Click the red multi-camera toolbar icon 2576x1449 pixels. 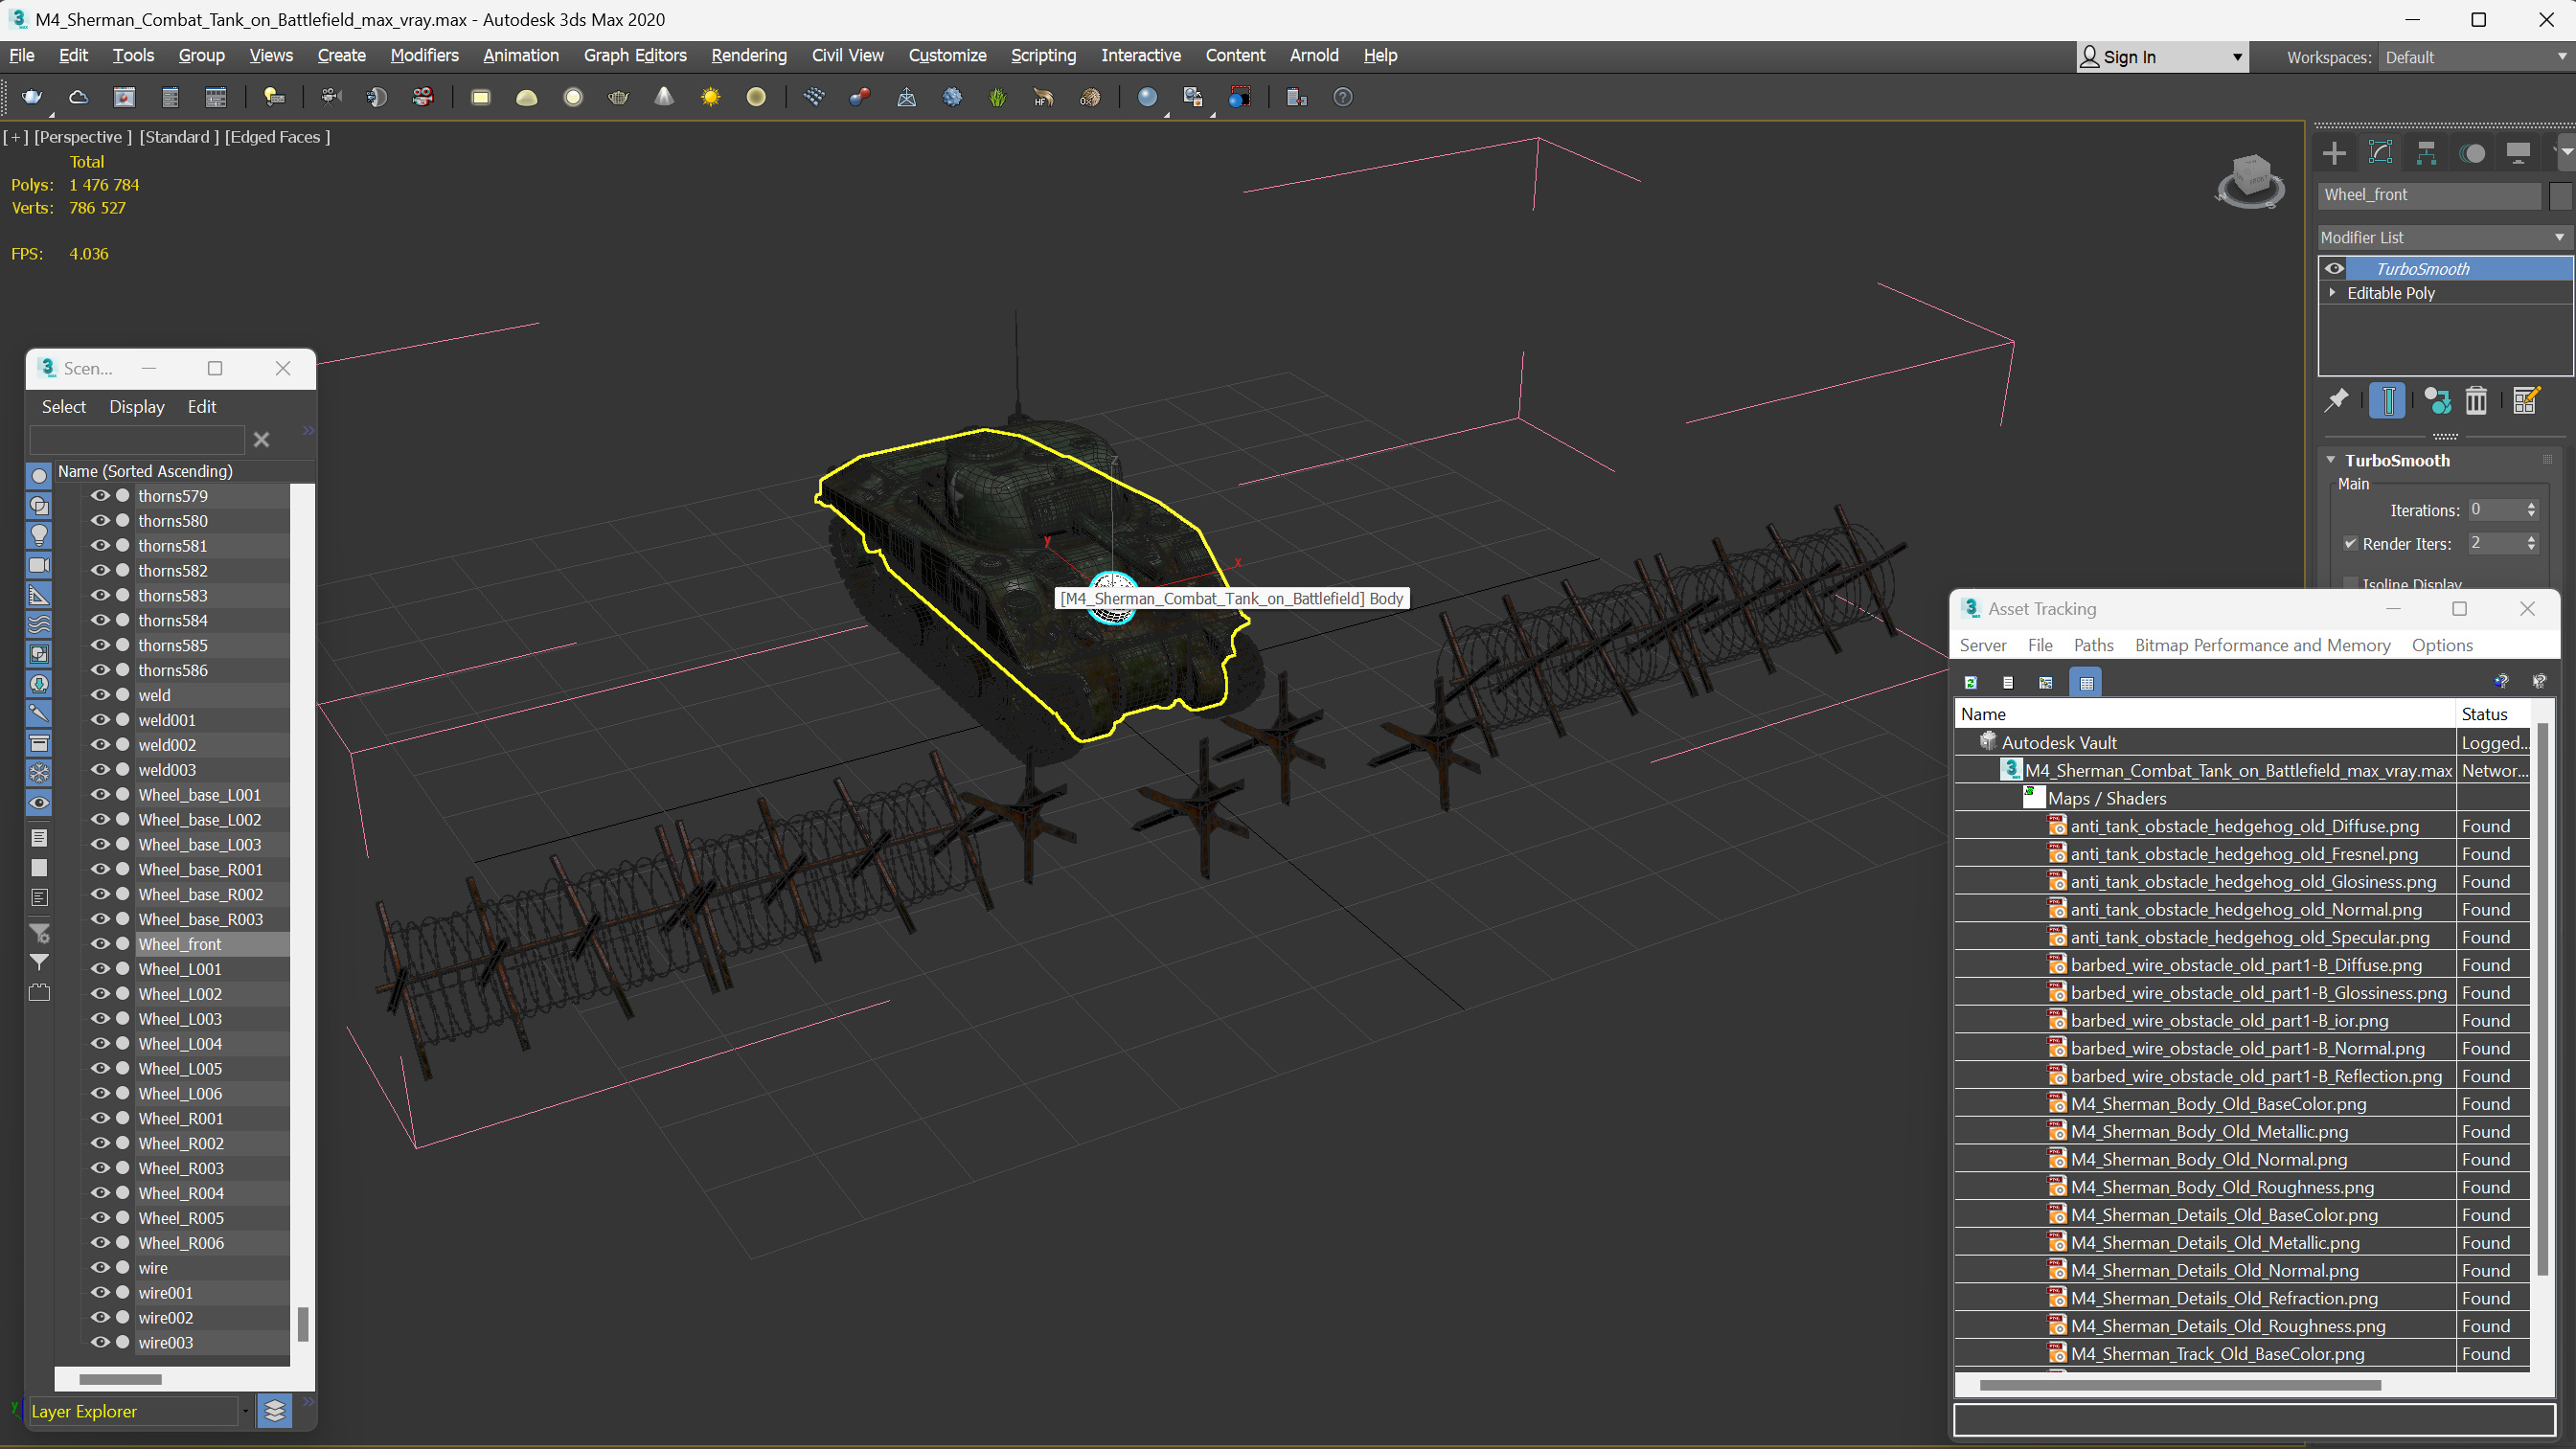click(423, 97)
